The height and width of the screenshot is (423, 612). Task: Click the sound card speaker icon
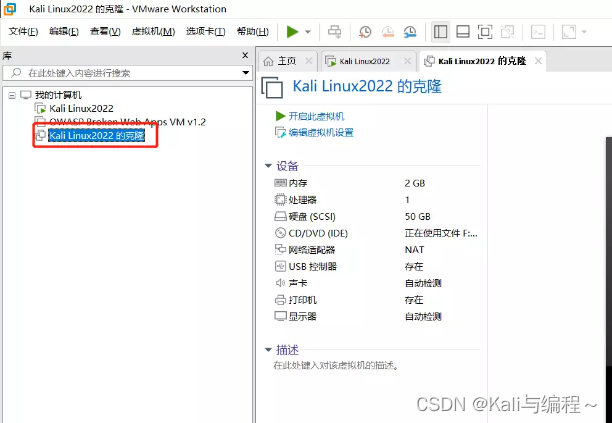(280, 283)
